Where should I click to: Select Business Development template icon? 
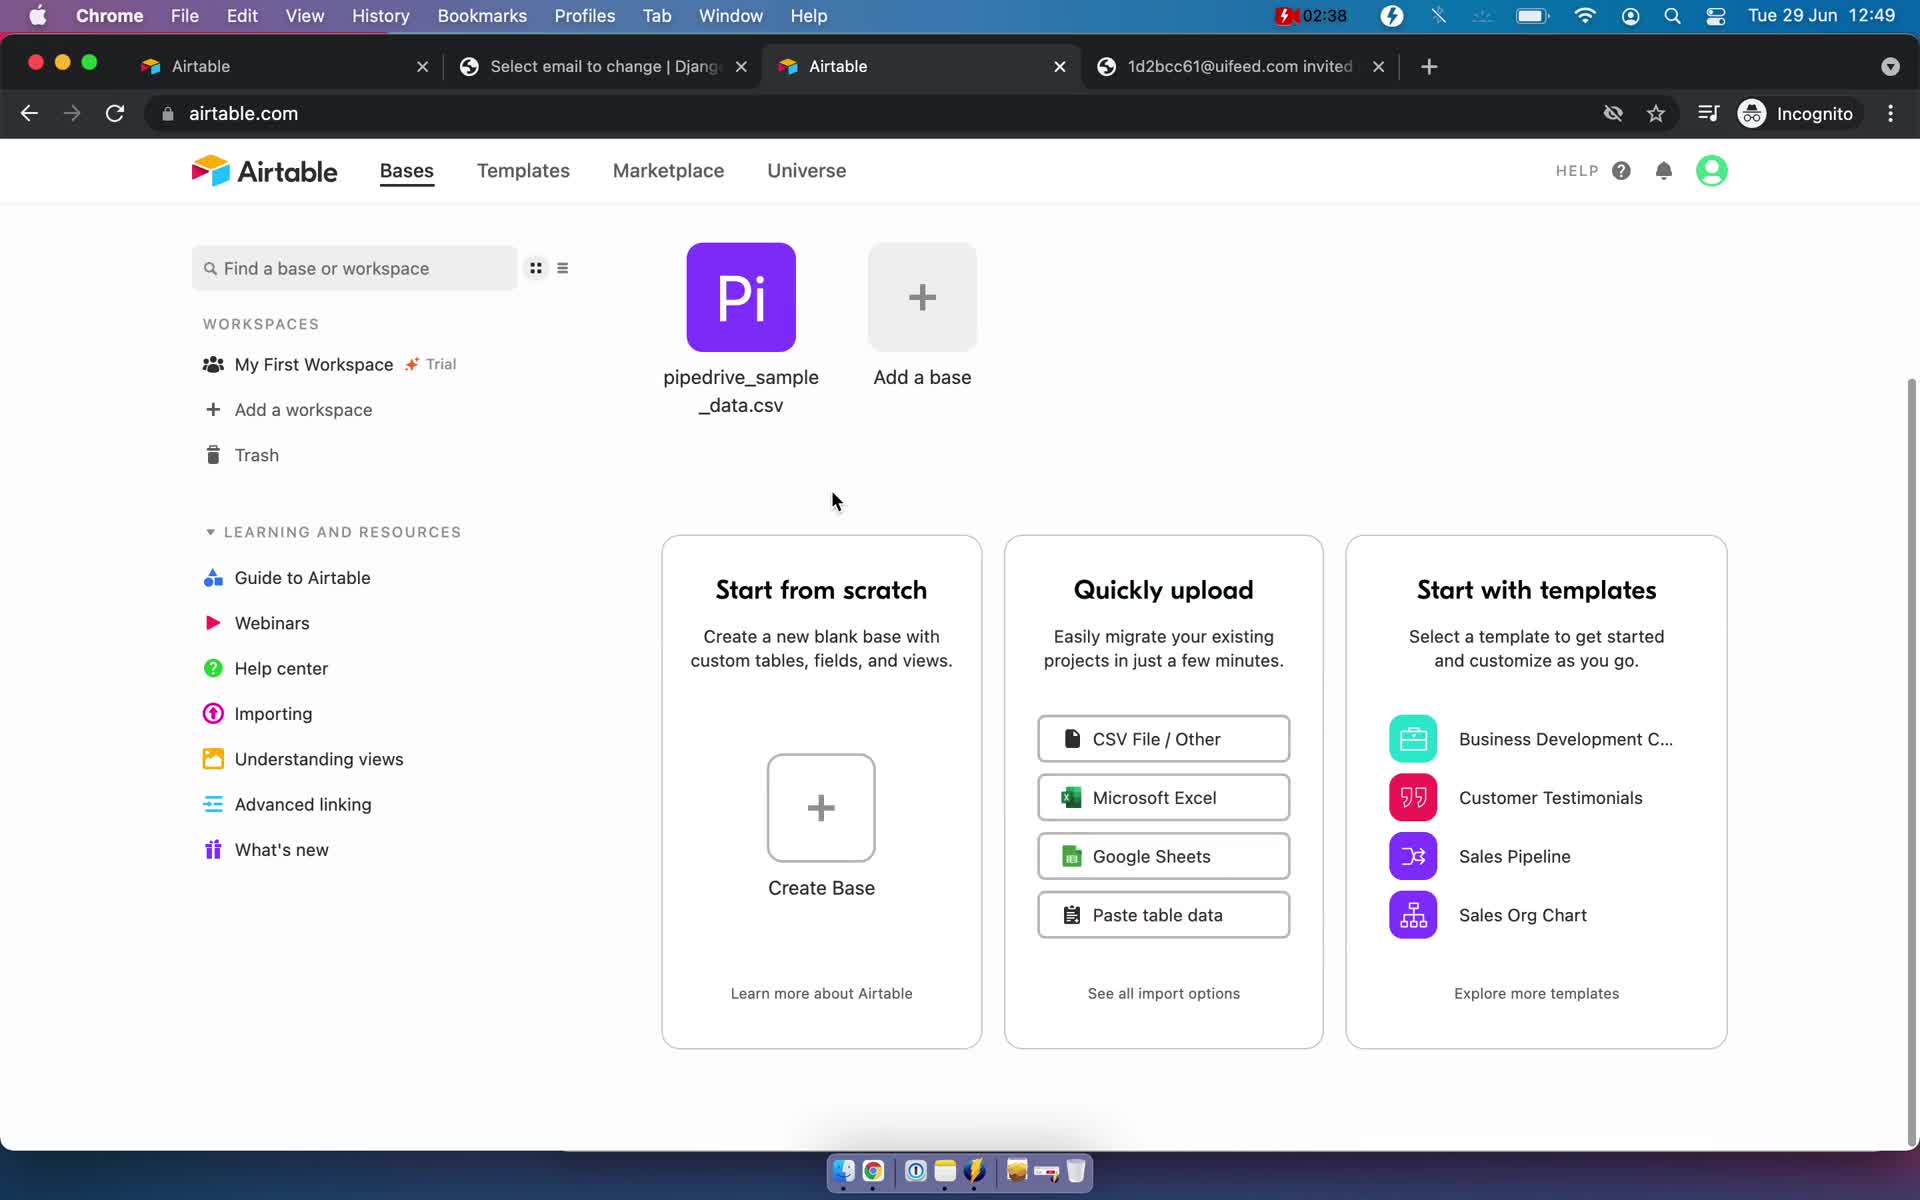(1413, 739)
